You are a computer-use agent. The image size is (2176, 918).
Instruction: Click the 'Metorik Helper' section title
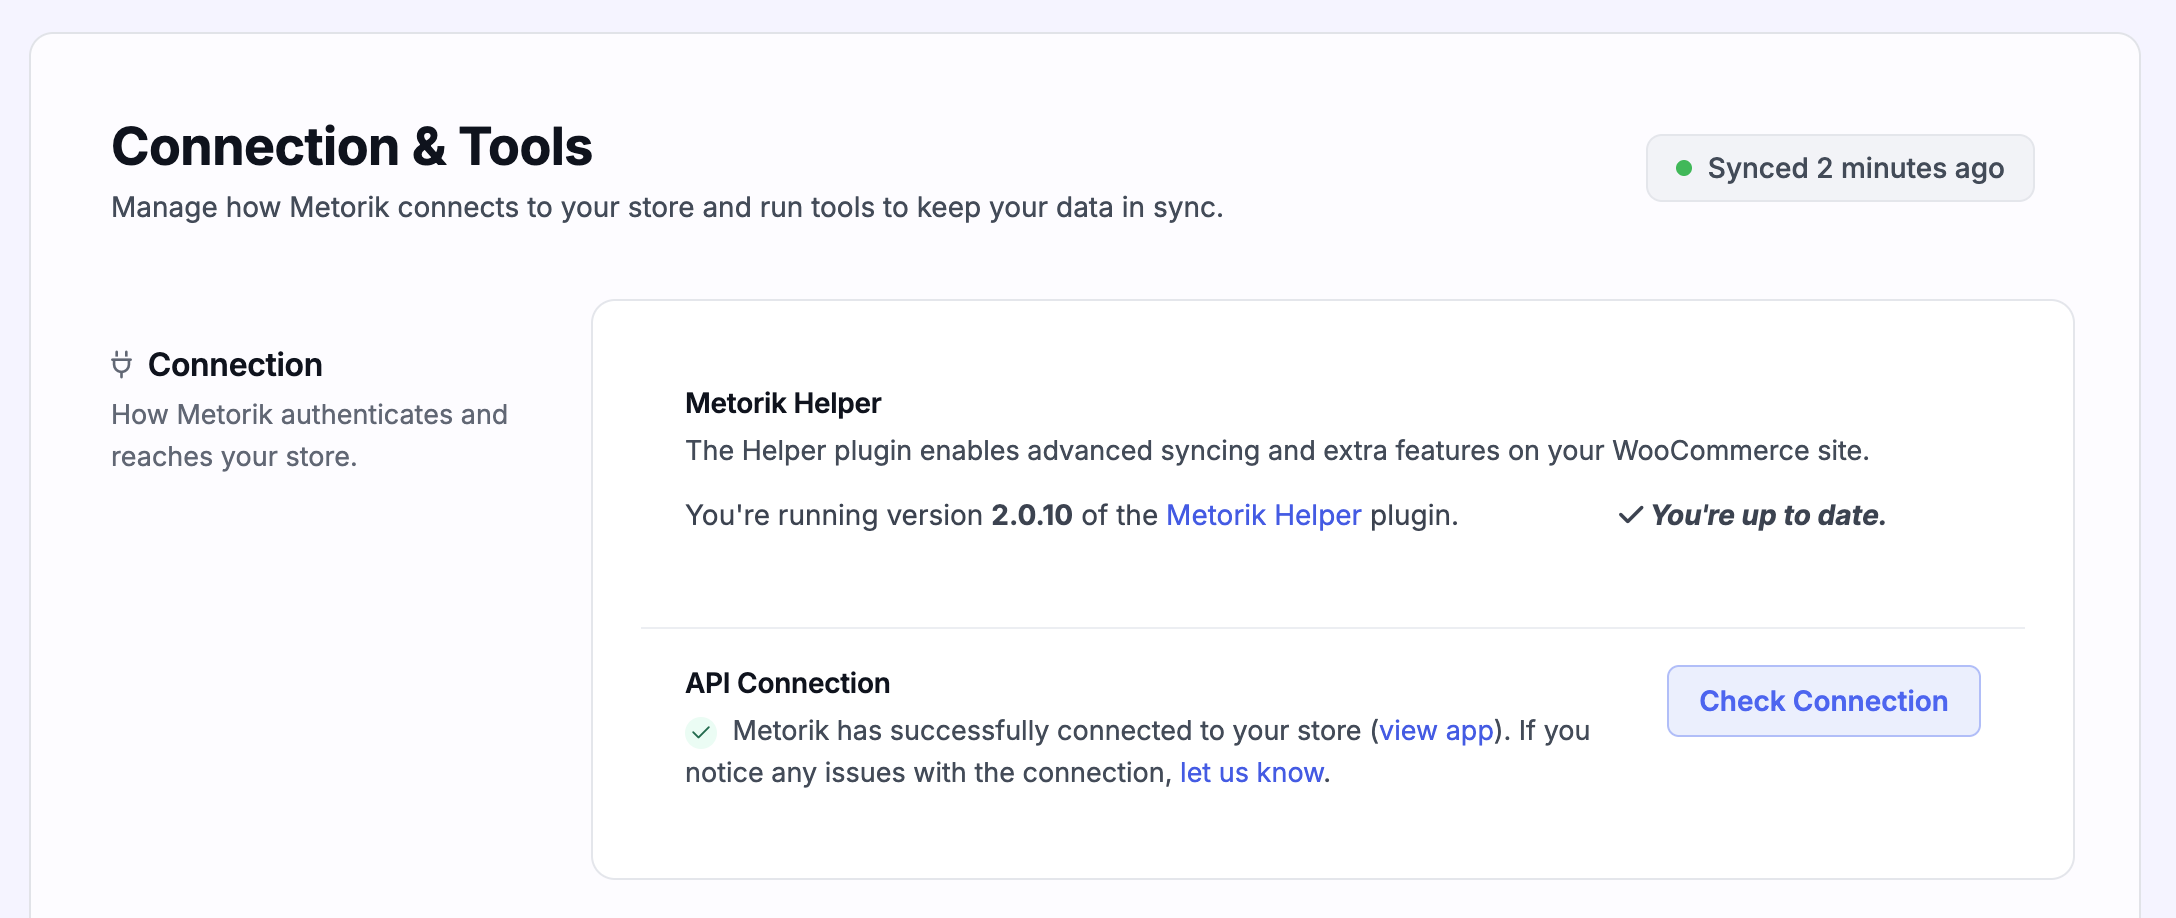click(783, 403)
